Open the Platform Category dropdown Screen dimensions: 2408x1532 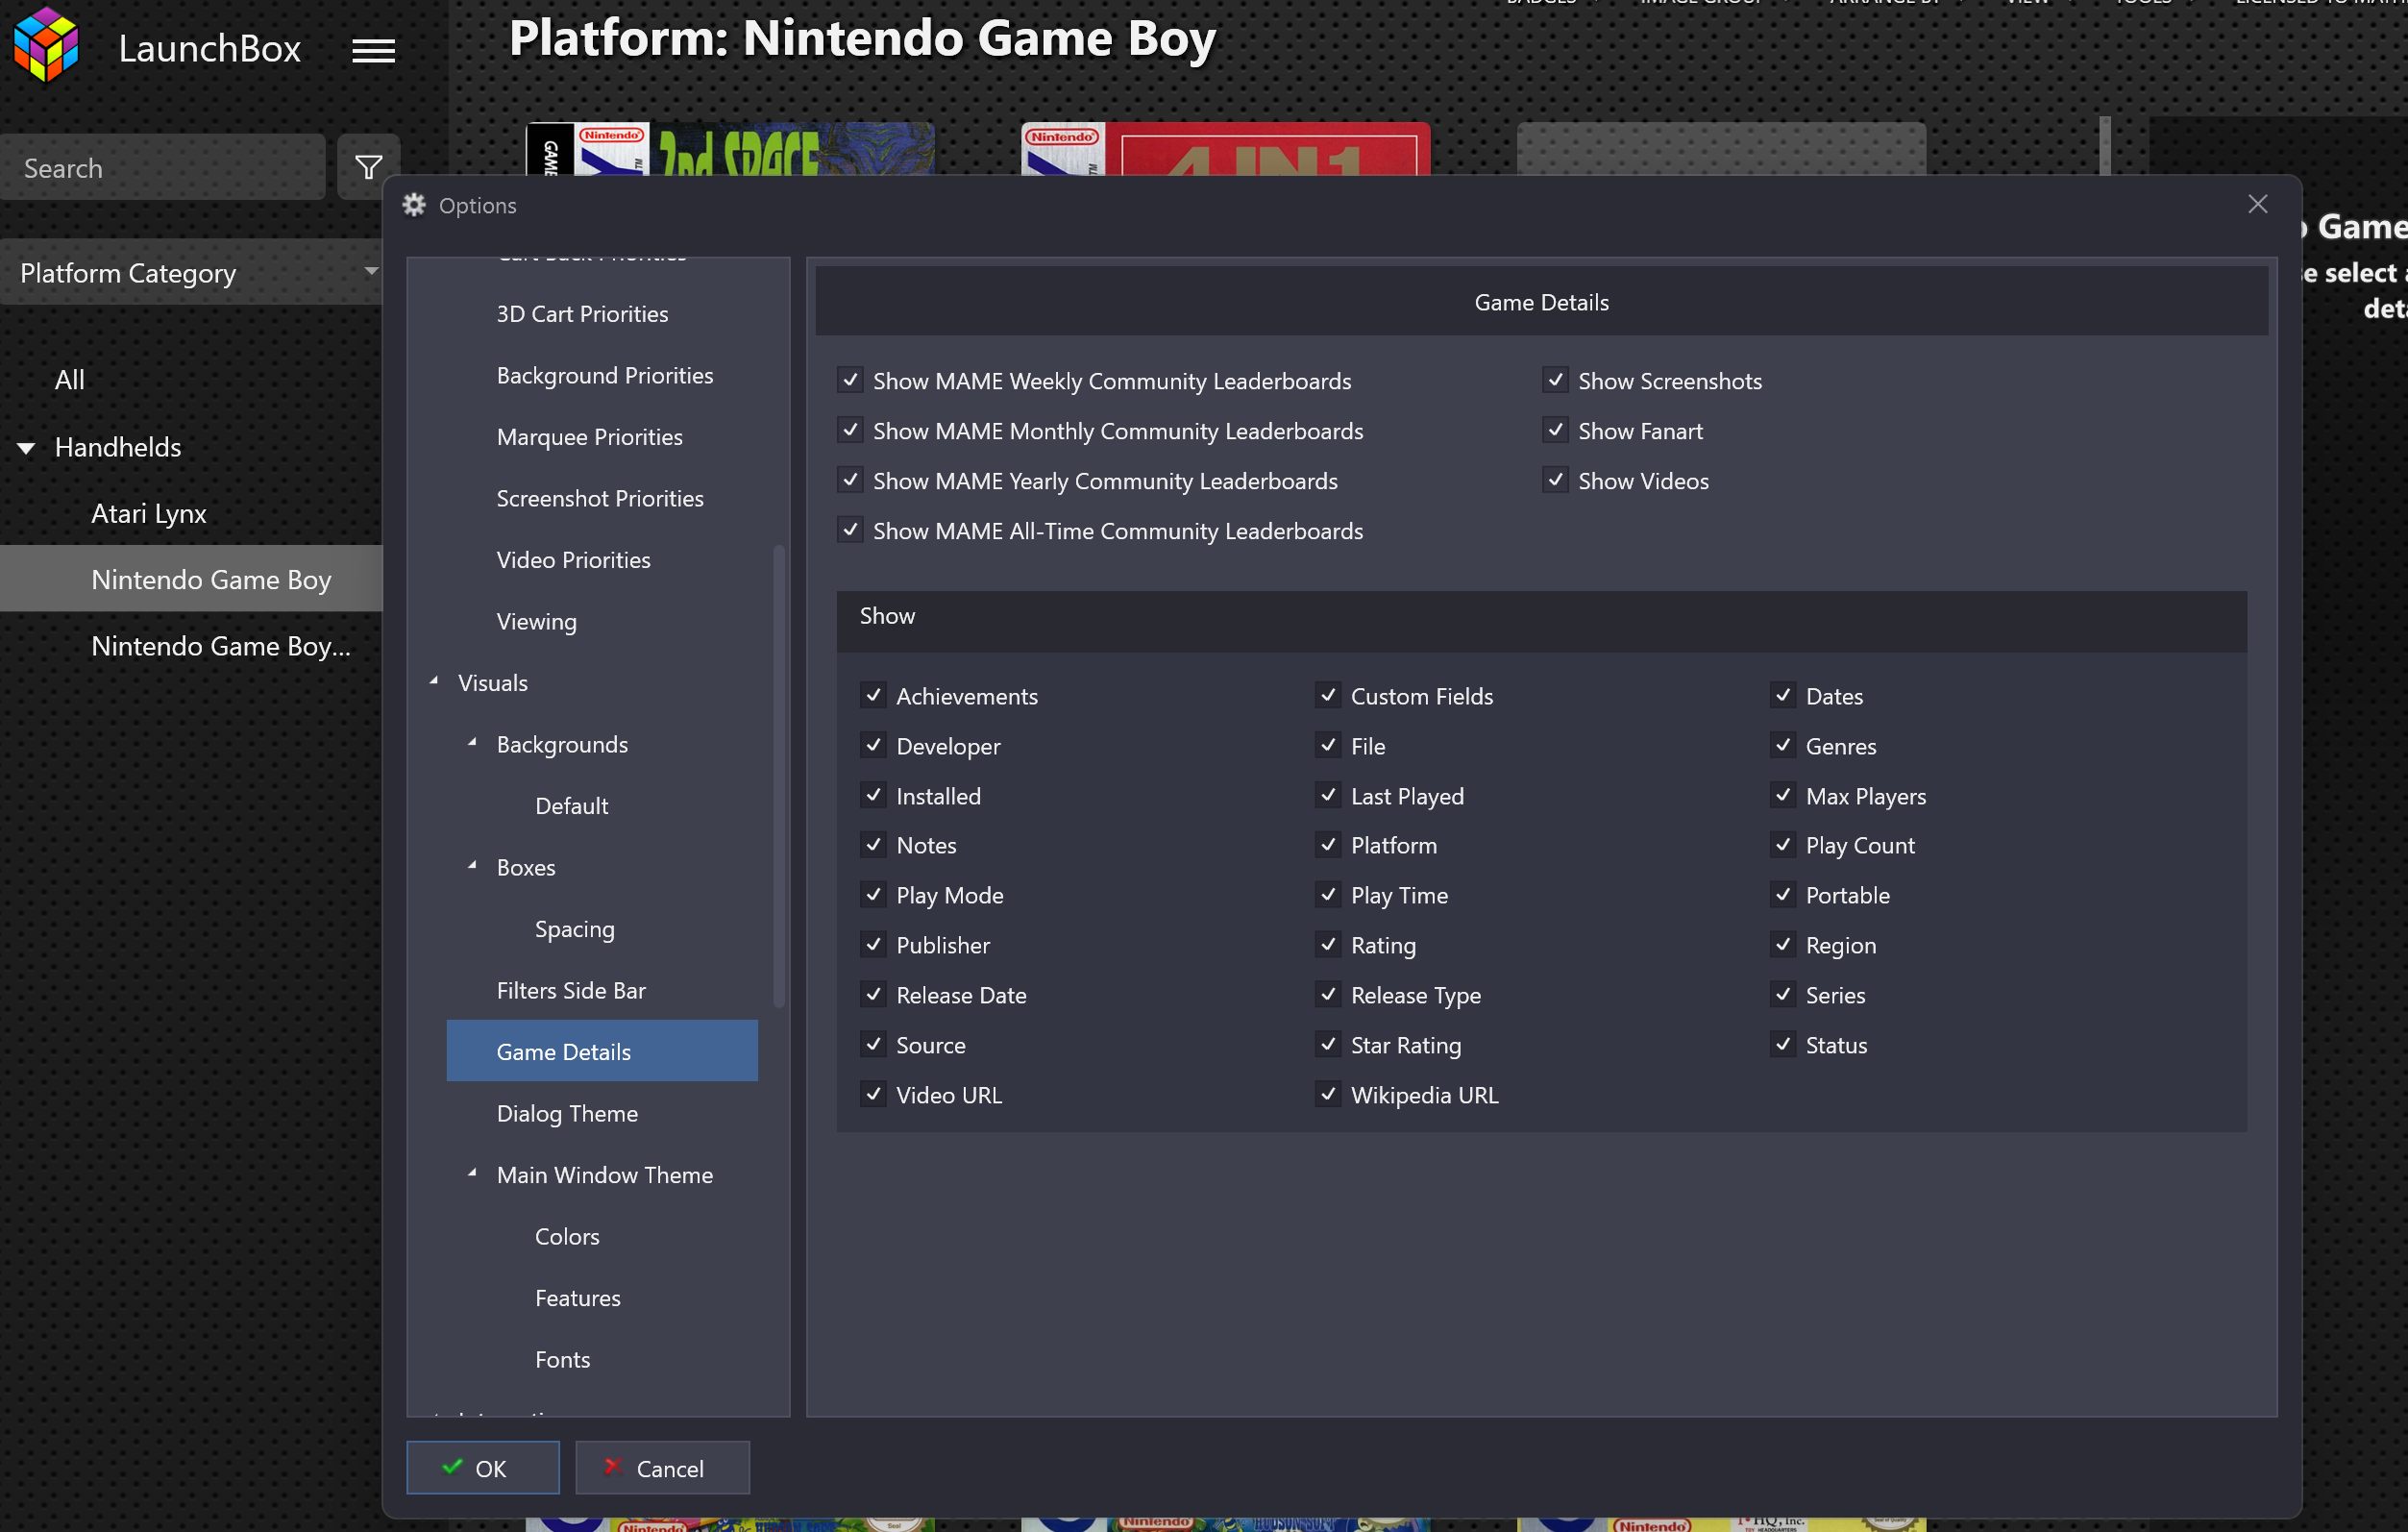point(191,272)
